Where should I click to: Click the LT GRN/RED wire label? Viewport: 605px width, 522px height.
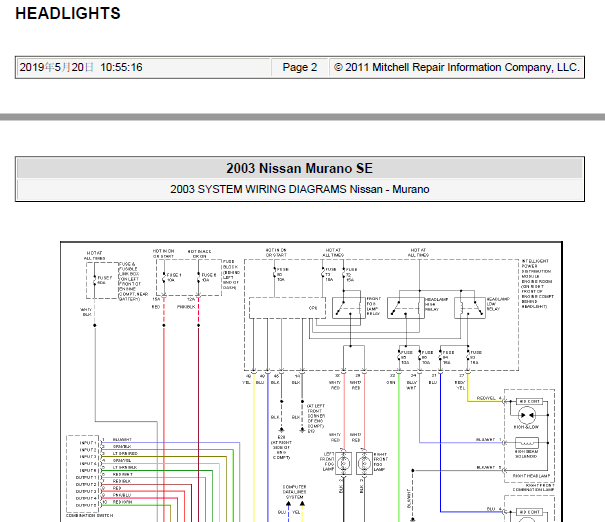tap(125, 454)
